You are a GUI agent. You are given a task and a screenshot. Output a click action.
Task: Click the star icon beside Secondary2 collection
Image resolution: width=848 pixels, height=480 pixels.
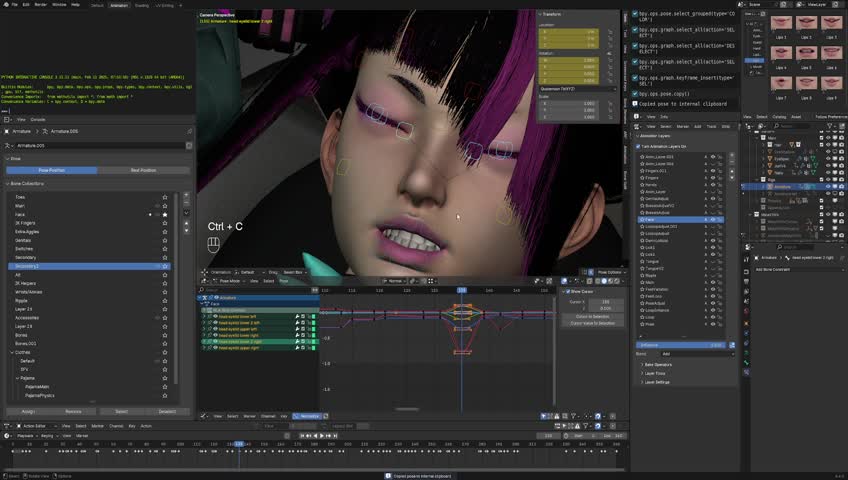click(165, 266)
